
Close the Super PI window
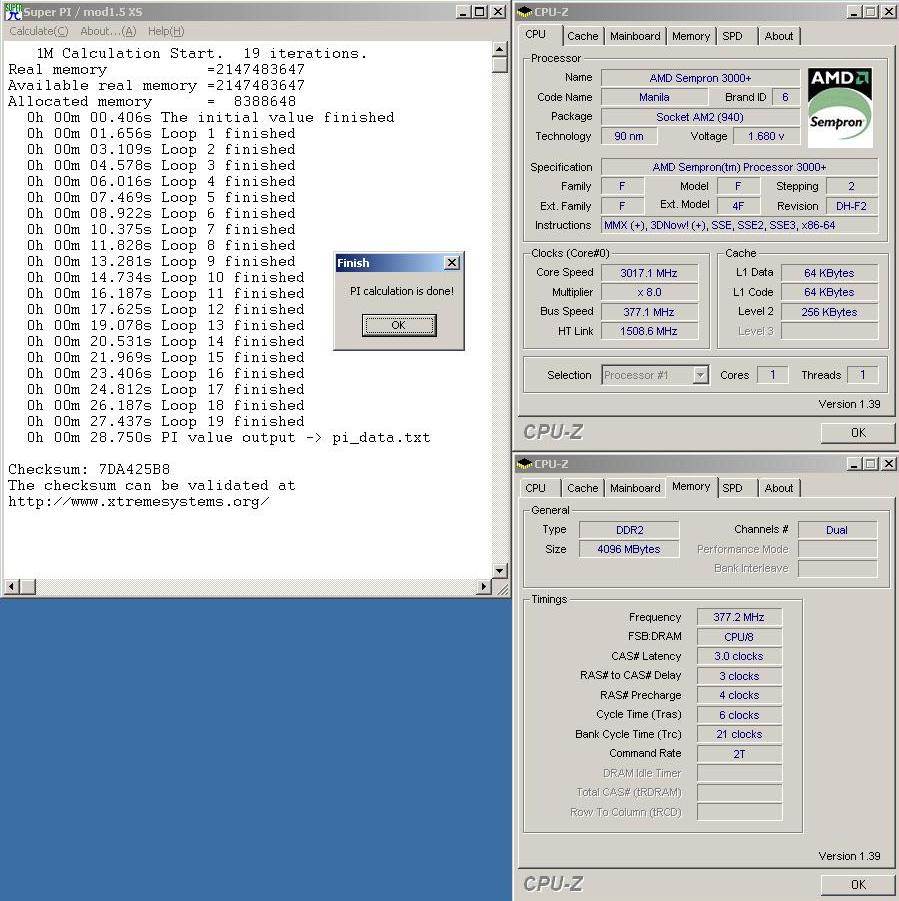coord(498,11)
